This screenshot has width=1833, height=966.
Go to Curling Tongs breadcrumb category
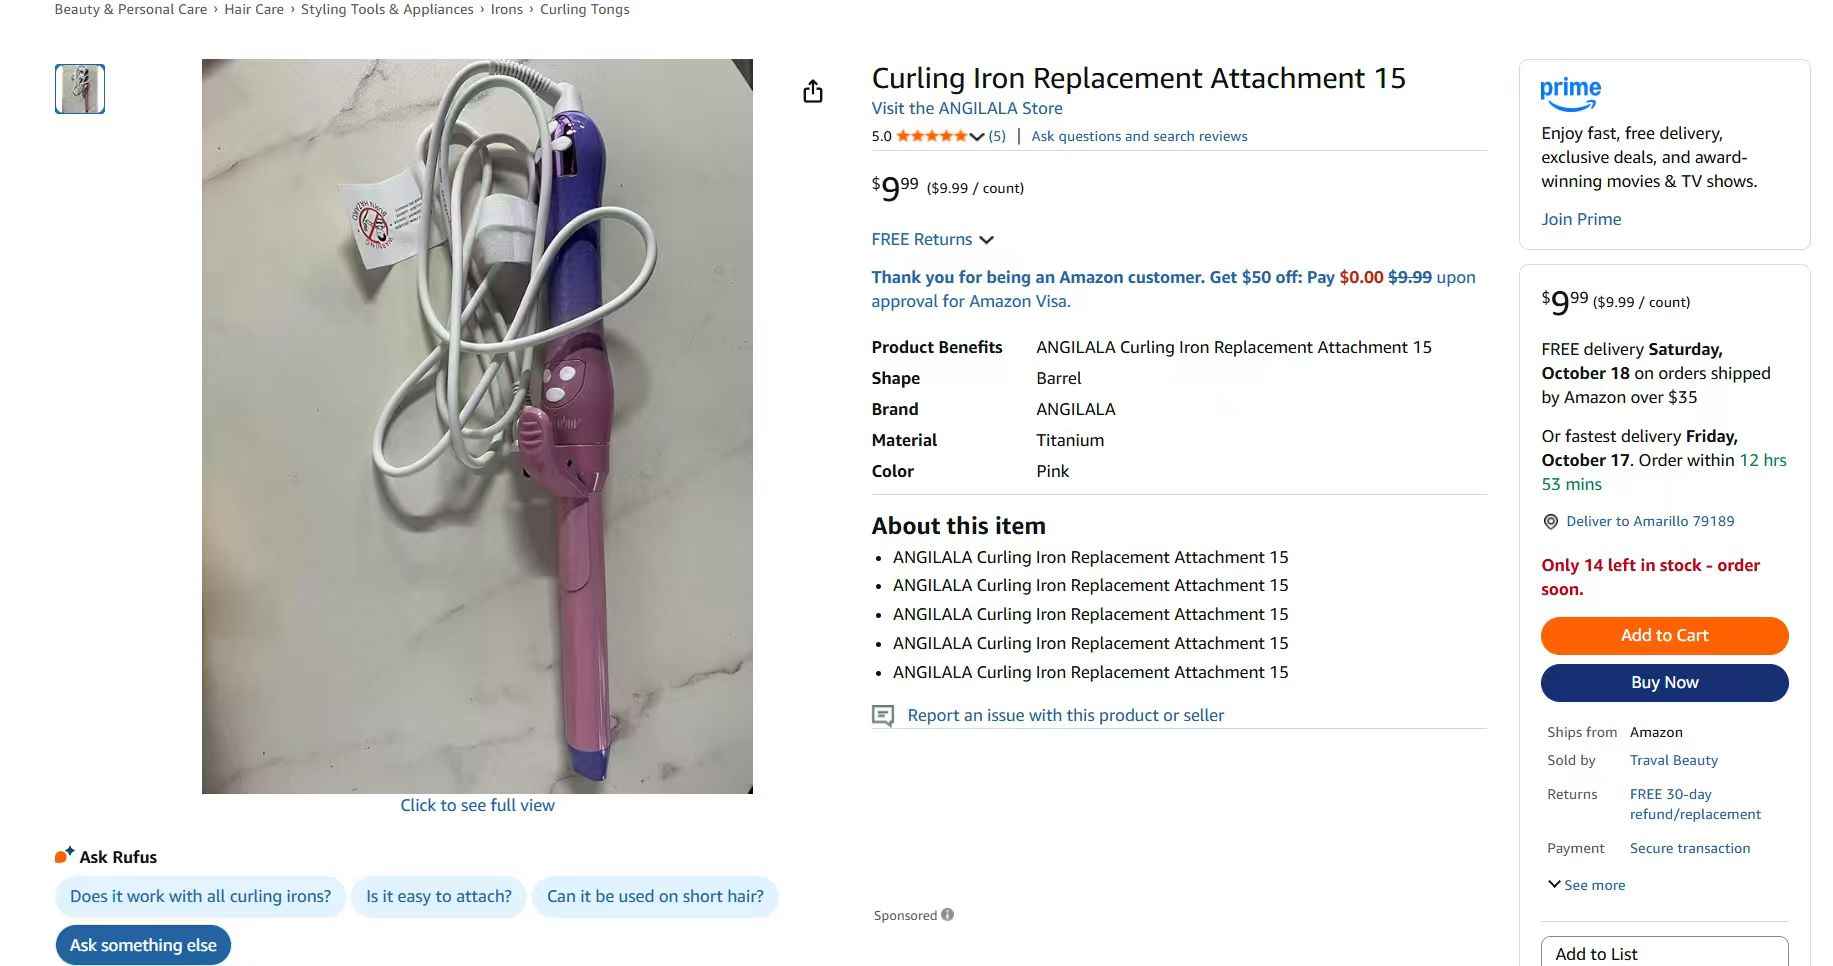point(585,10)
